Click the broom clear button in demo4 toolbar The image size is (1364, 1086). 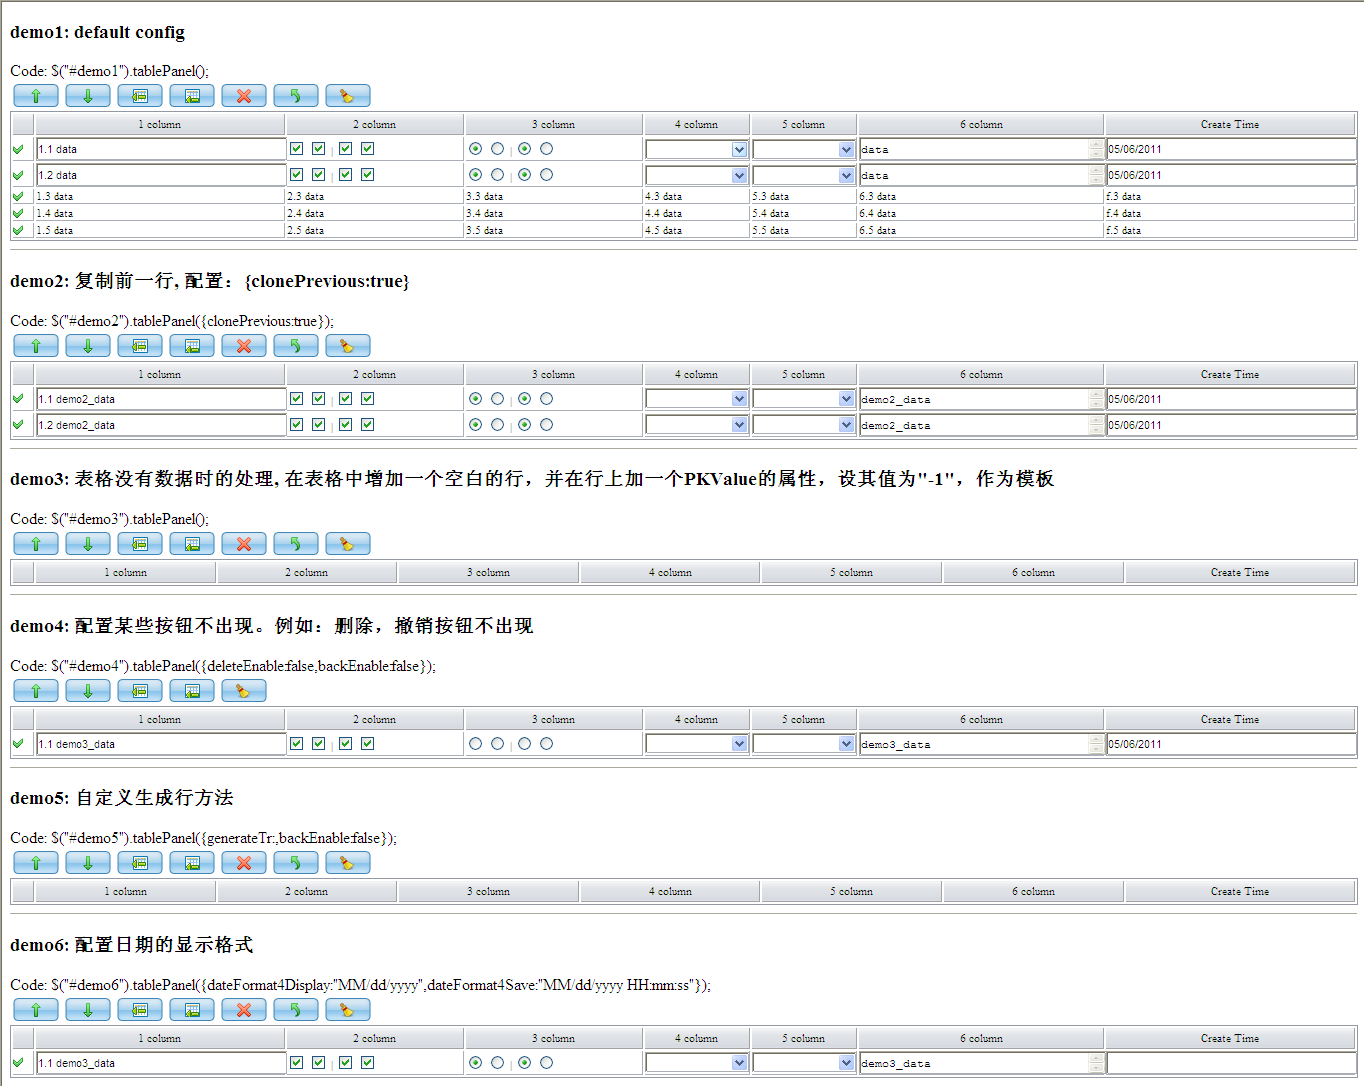pyautogui.click(x=244, y=691)
